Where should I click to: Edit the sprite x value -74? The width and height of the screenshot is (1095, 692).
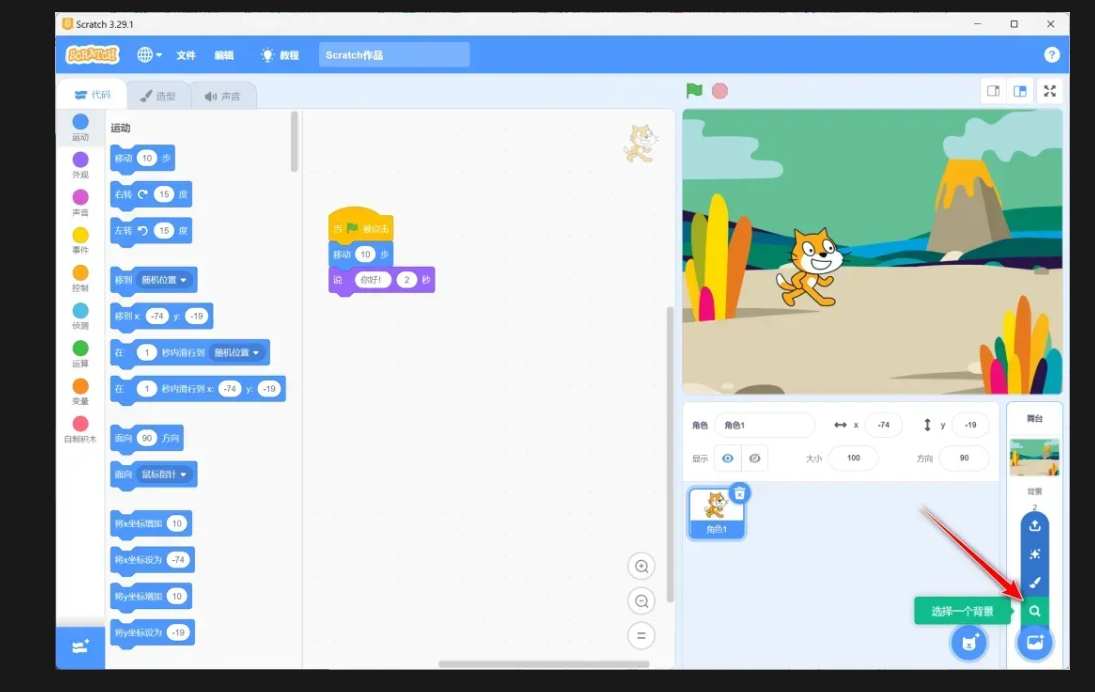click(x=883, y=425)
